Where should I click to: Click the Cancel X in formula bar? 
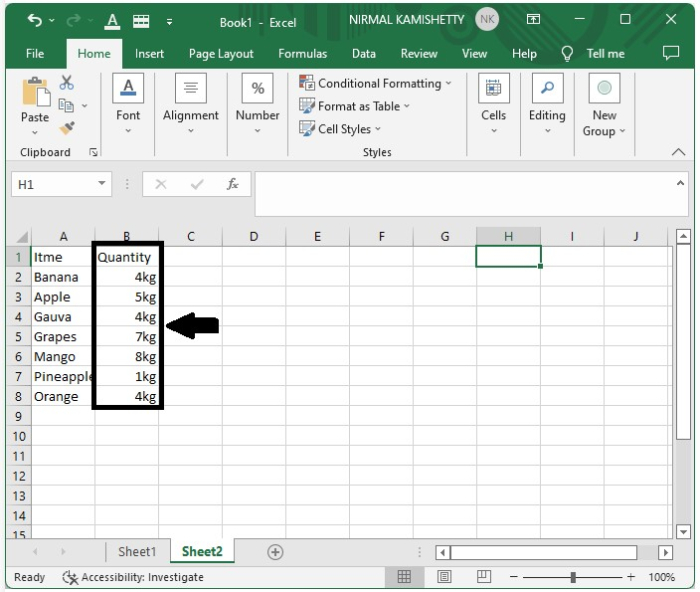pyautogui.click(x=161, y=184)
